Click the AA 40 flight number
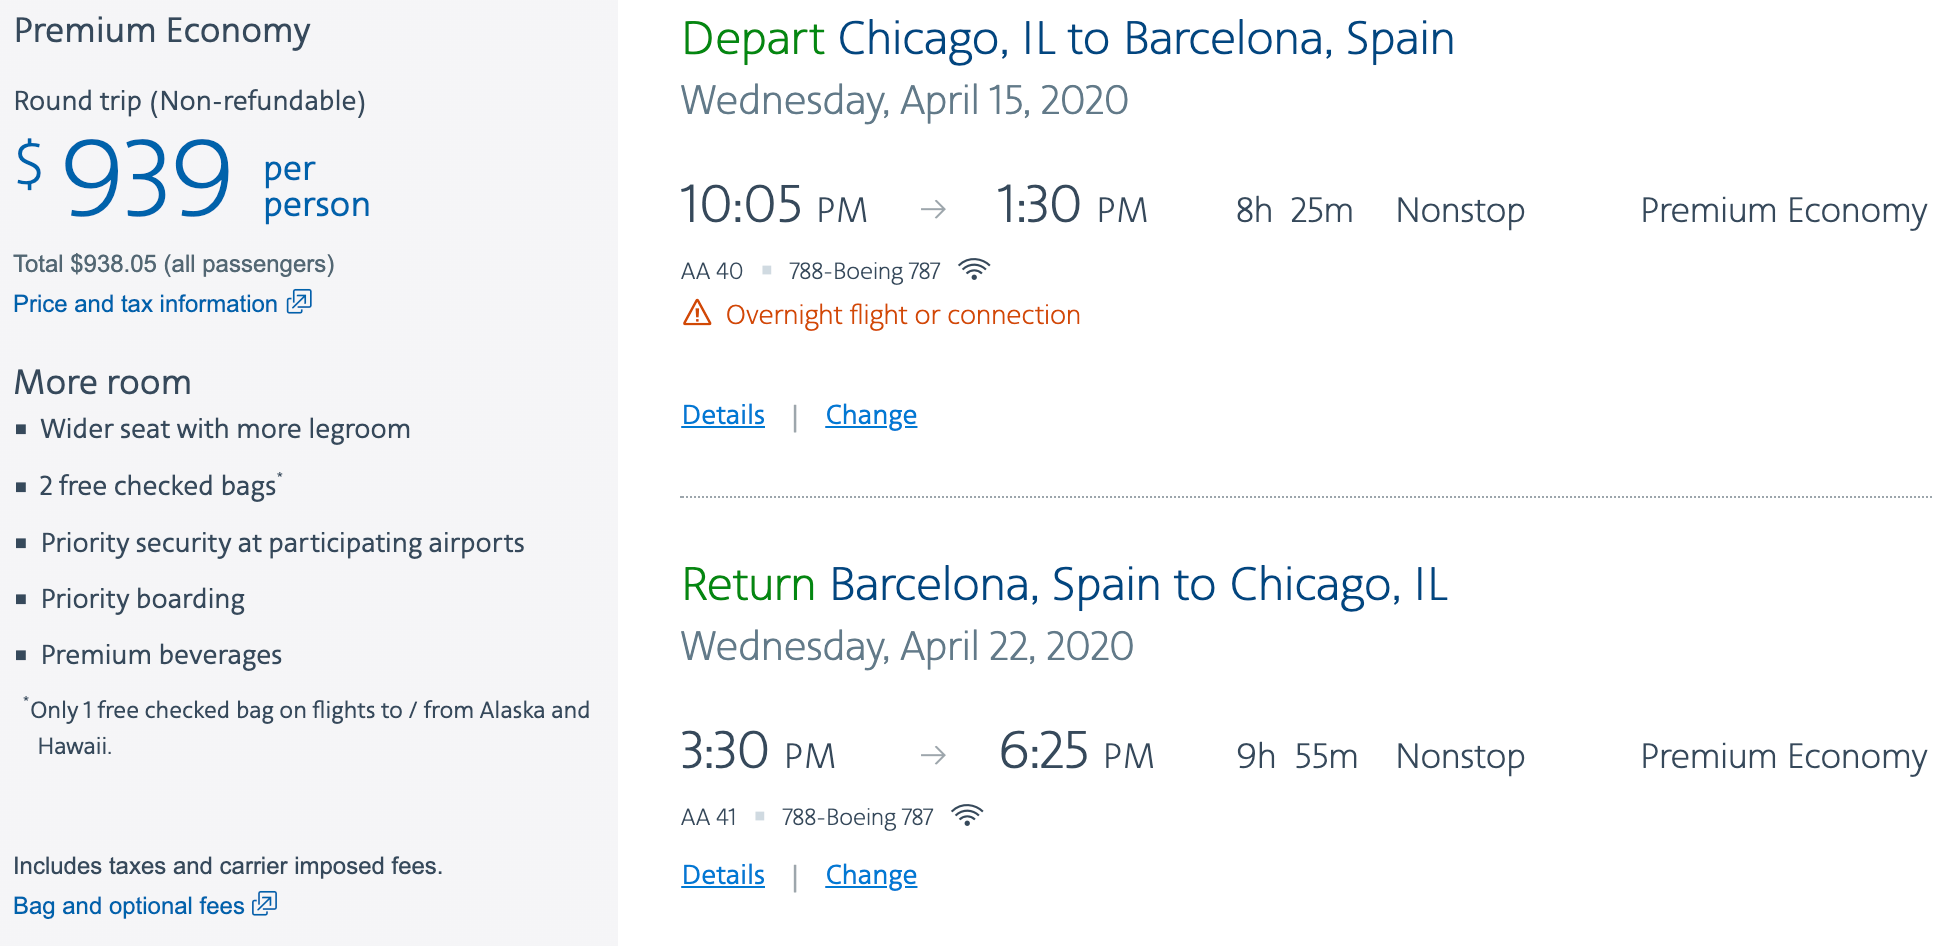The image size is (1940, 946). (x=711, y=271)
